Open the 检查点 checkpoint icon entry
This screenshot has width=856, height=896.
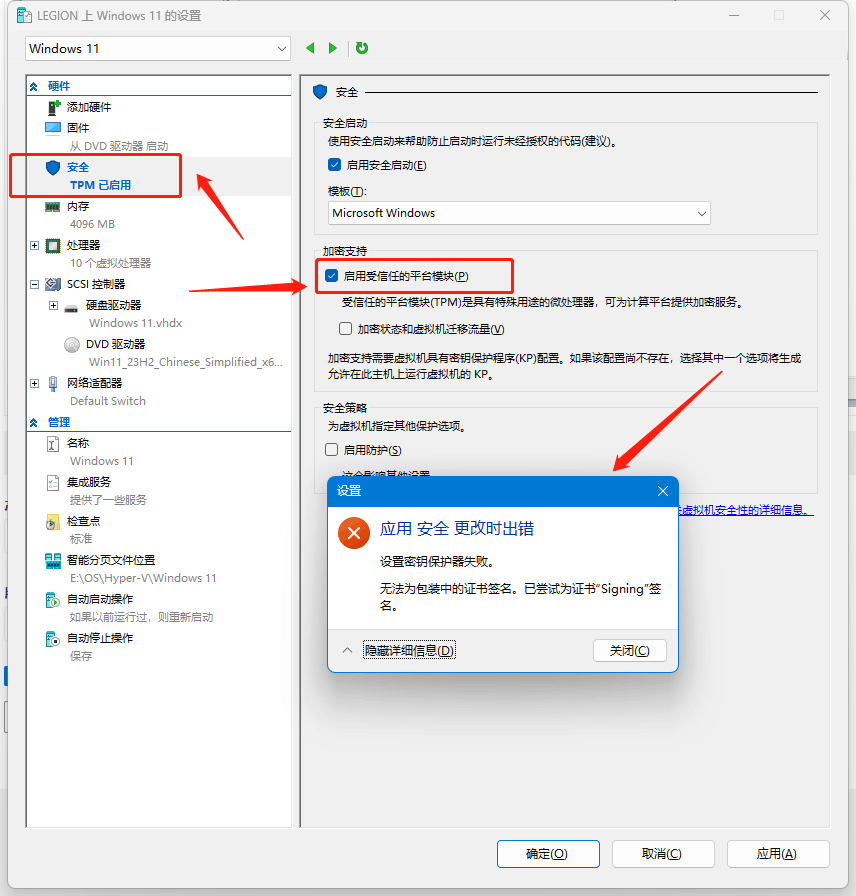pos(53,522)
